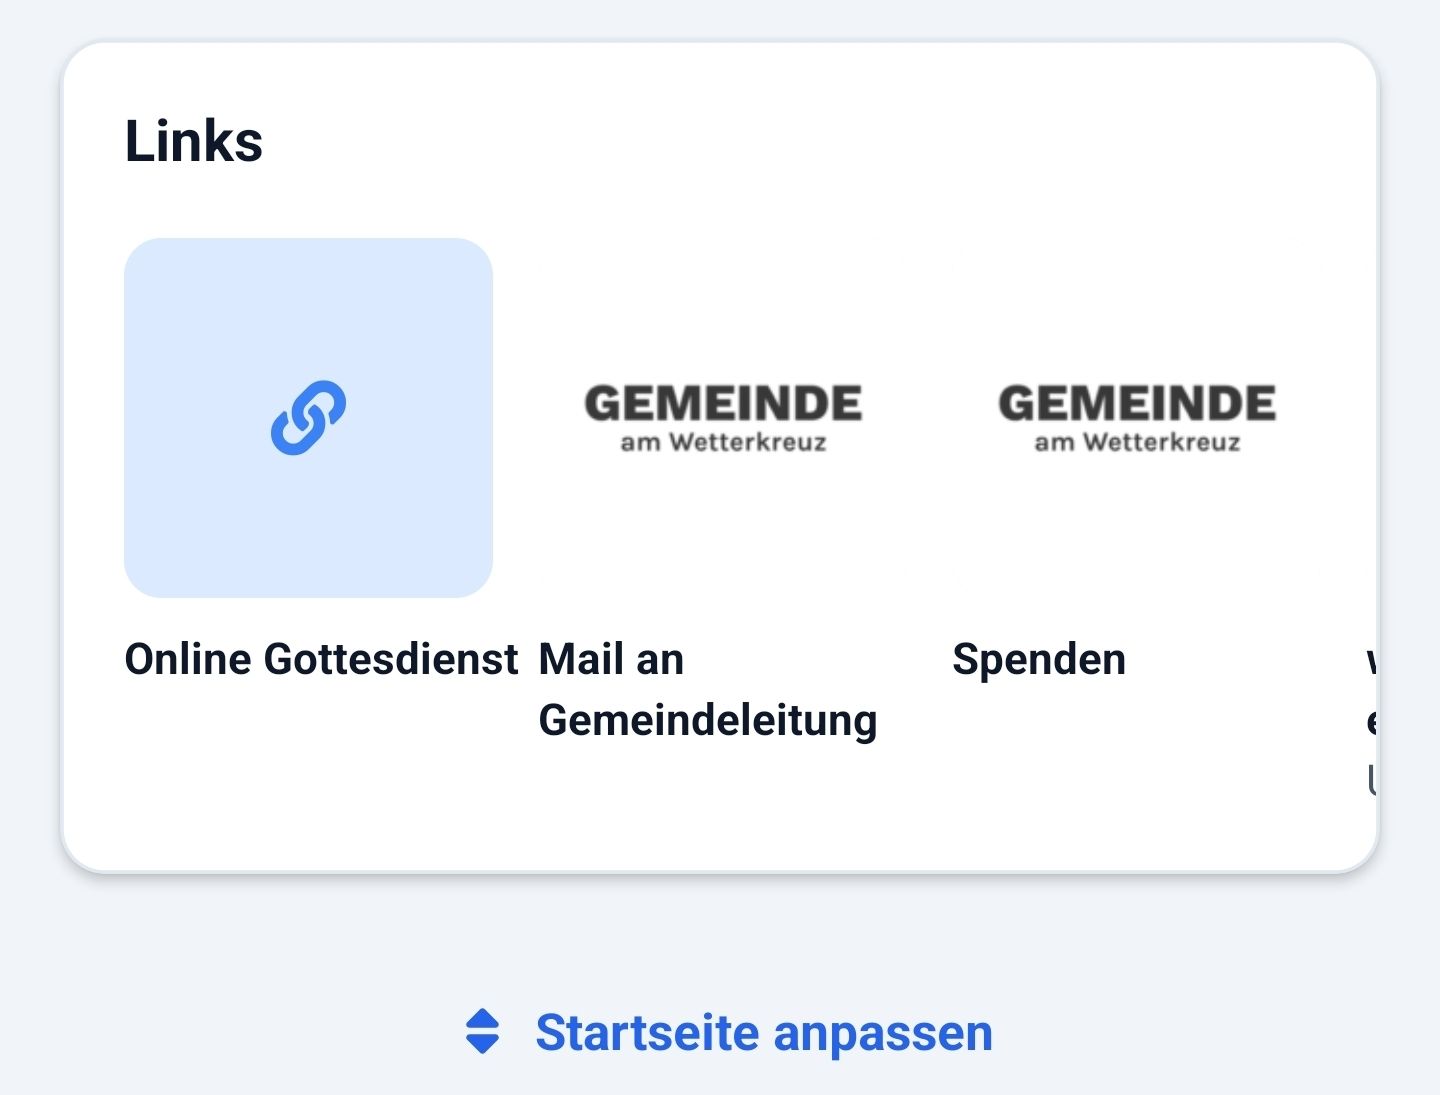1440x1095 pixels.
Task: Click the word 'Online' under the blue tile
Action: [x=187, y=660]
